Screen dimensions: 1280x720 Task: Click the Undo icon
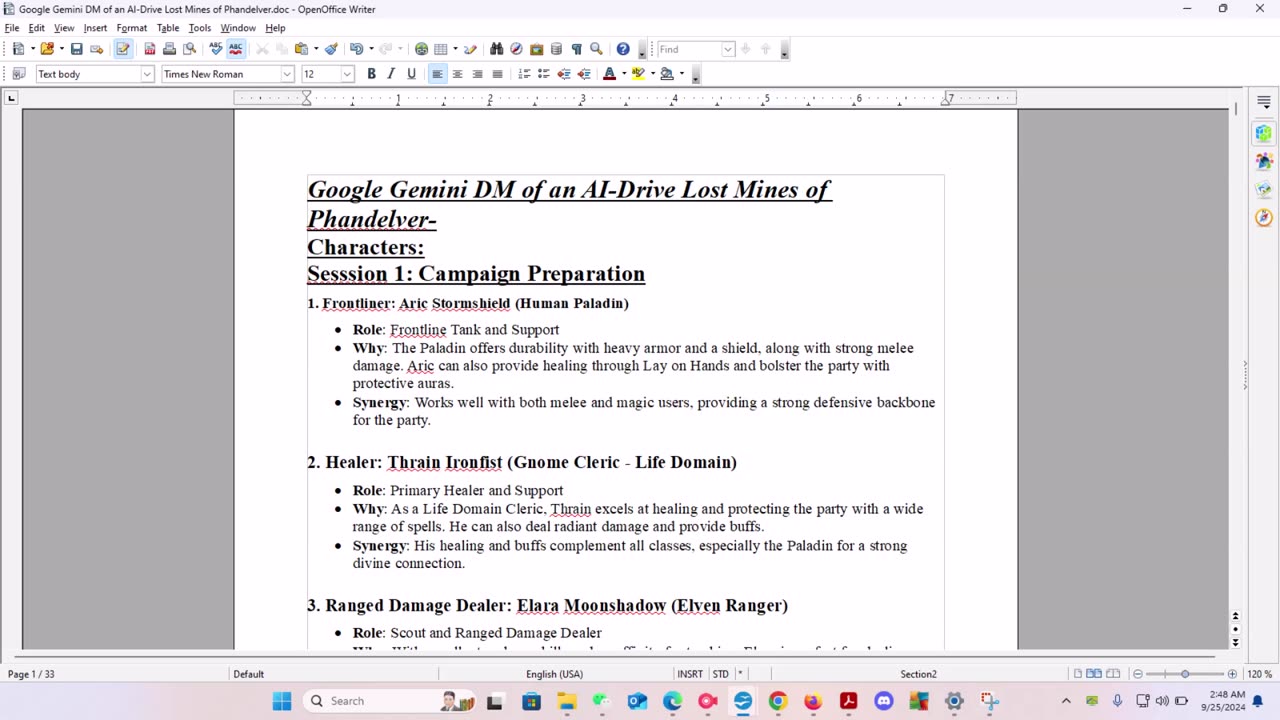(x=355, y=48)
